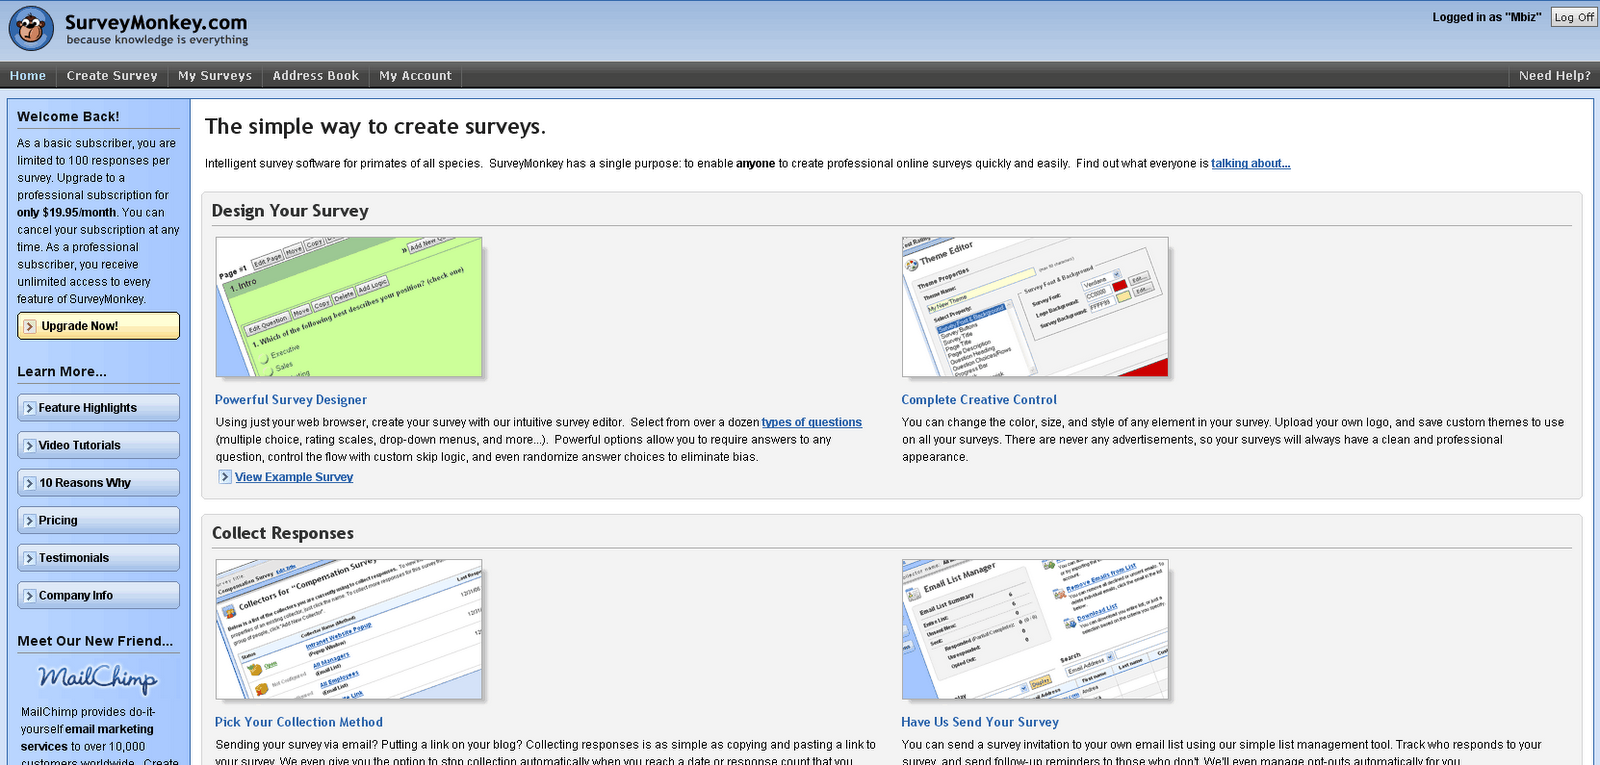This screenshot has height=765, width=1600.
Task: Click arrow icon beside Testimonials
Action: (x=28, y=558)
